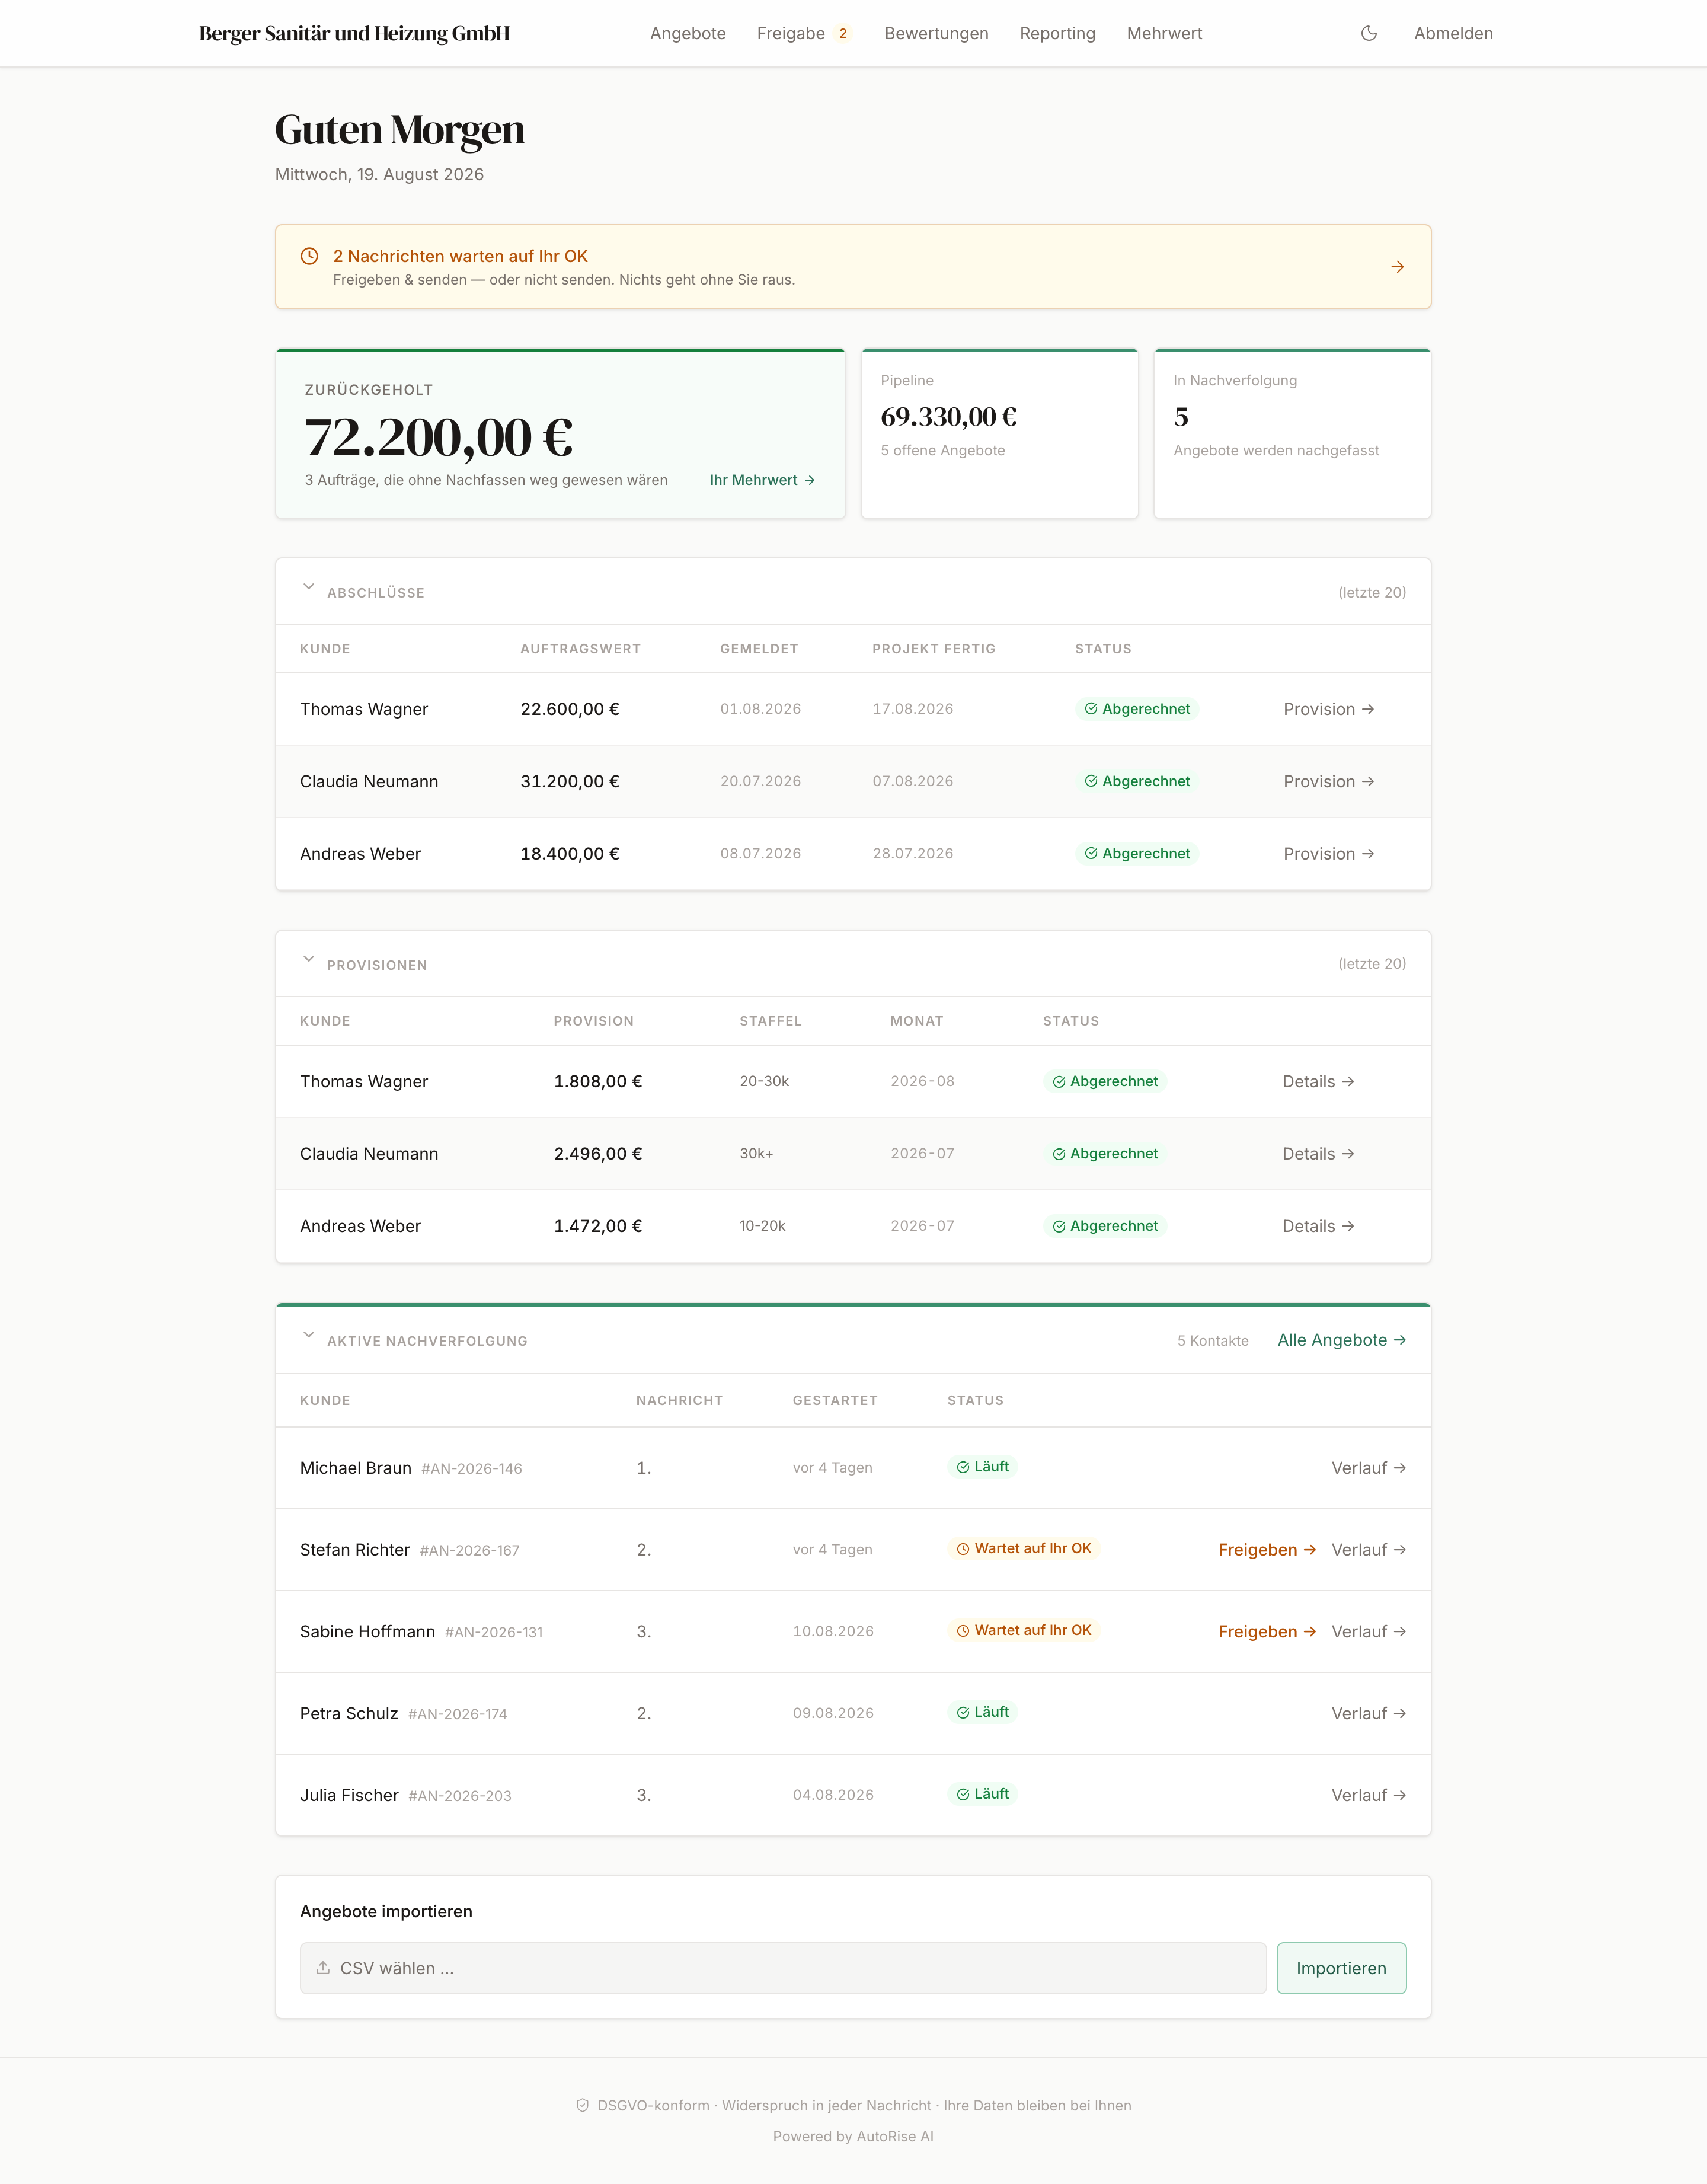Collapse the Abschlüsse section
1707x2184 pixels.
tap(309, 587)
